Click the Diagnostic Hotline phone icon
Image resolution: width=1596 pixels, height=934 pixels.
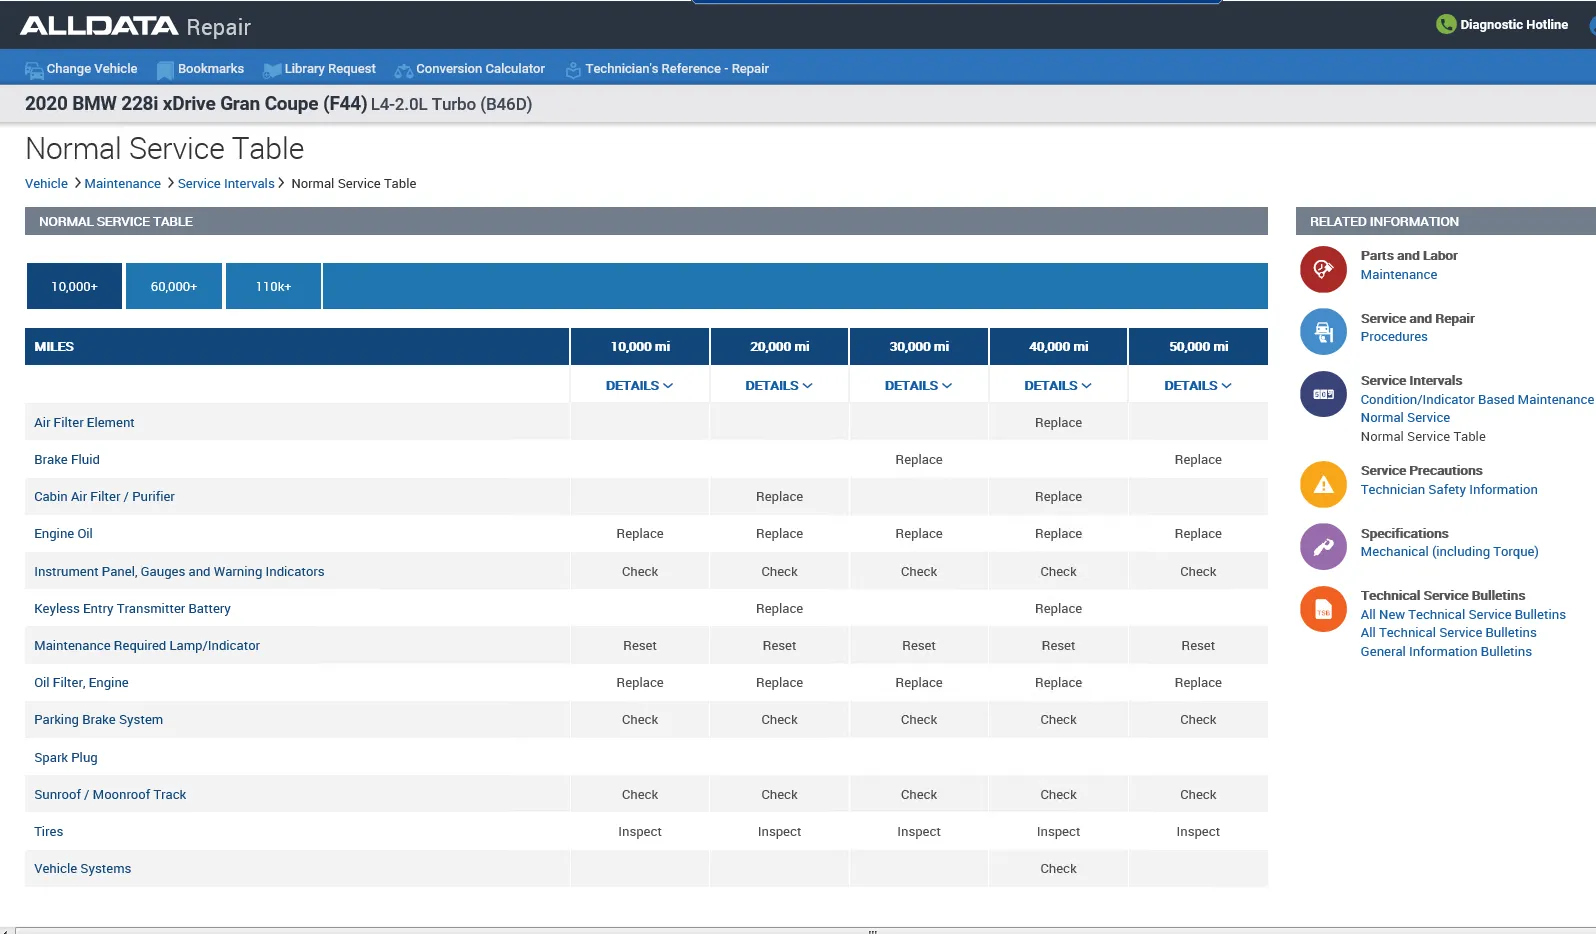(x=1446, y=24)
